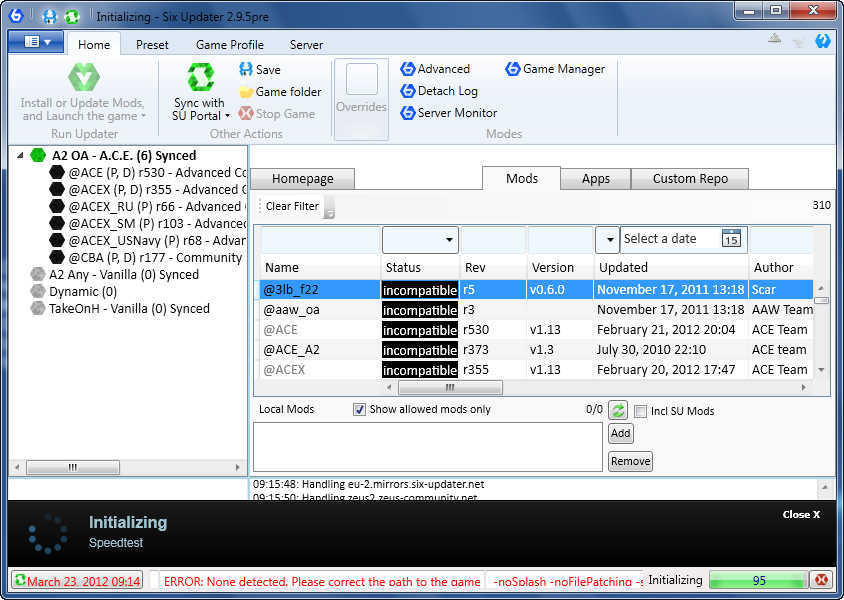The image size is (844, 600).
Task: Switch to the Apps tab
Action: [595, 178]
